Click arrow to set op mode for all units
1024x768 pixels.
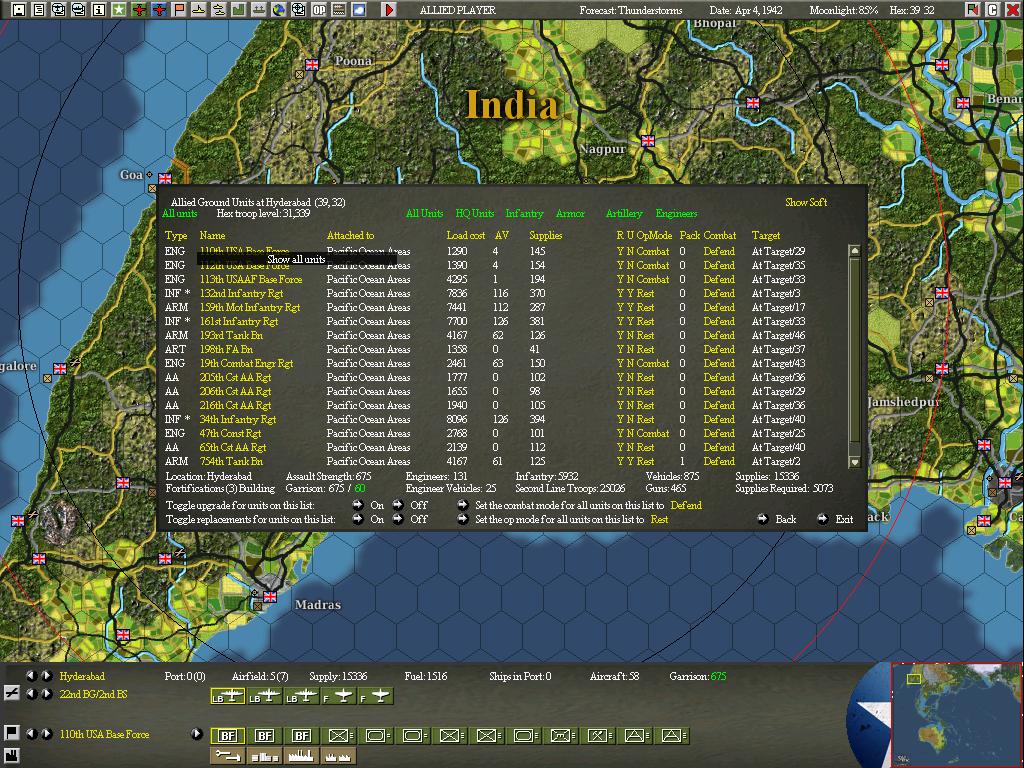click(462, 519)
